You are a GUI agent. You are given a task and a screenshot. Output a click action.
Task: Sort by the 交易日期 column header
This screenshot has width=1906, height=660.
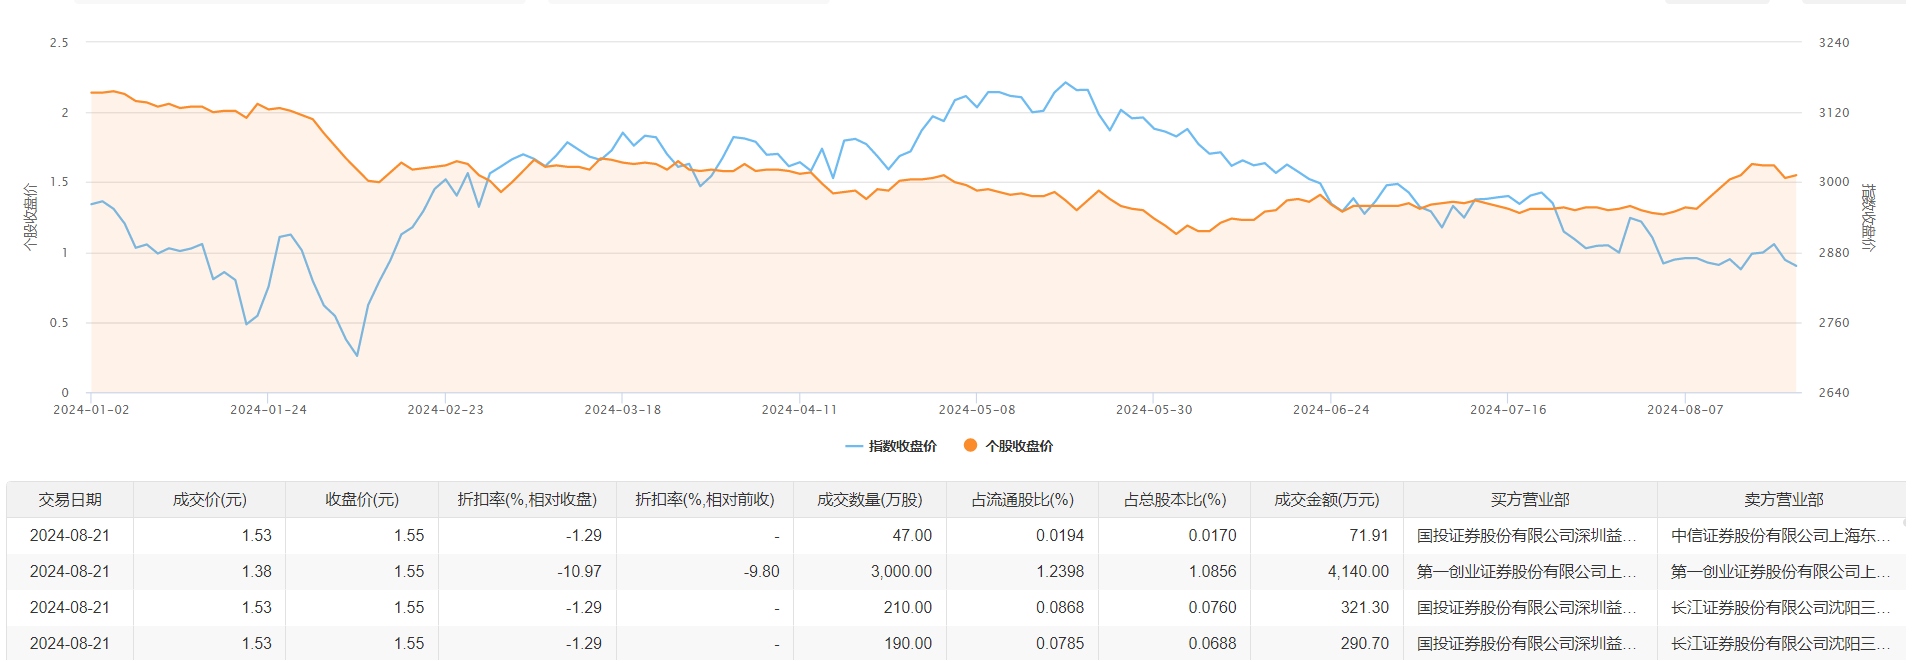(x=70, y=500)
